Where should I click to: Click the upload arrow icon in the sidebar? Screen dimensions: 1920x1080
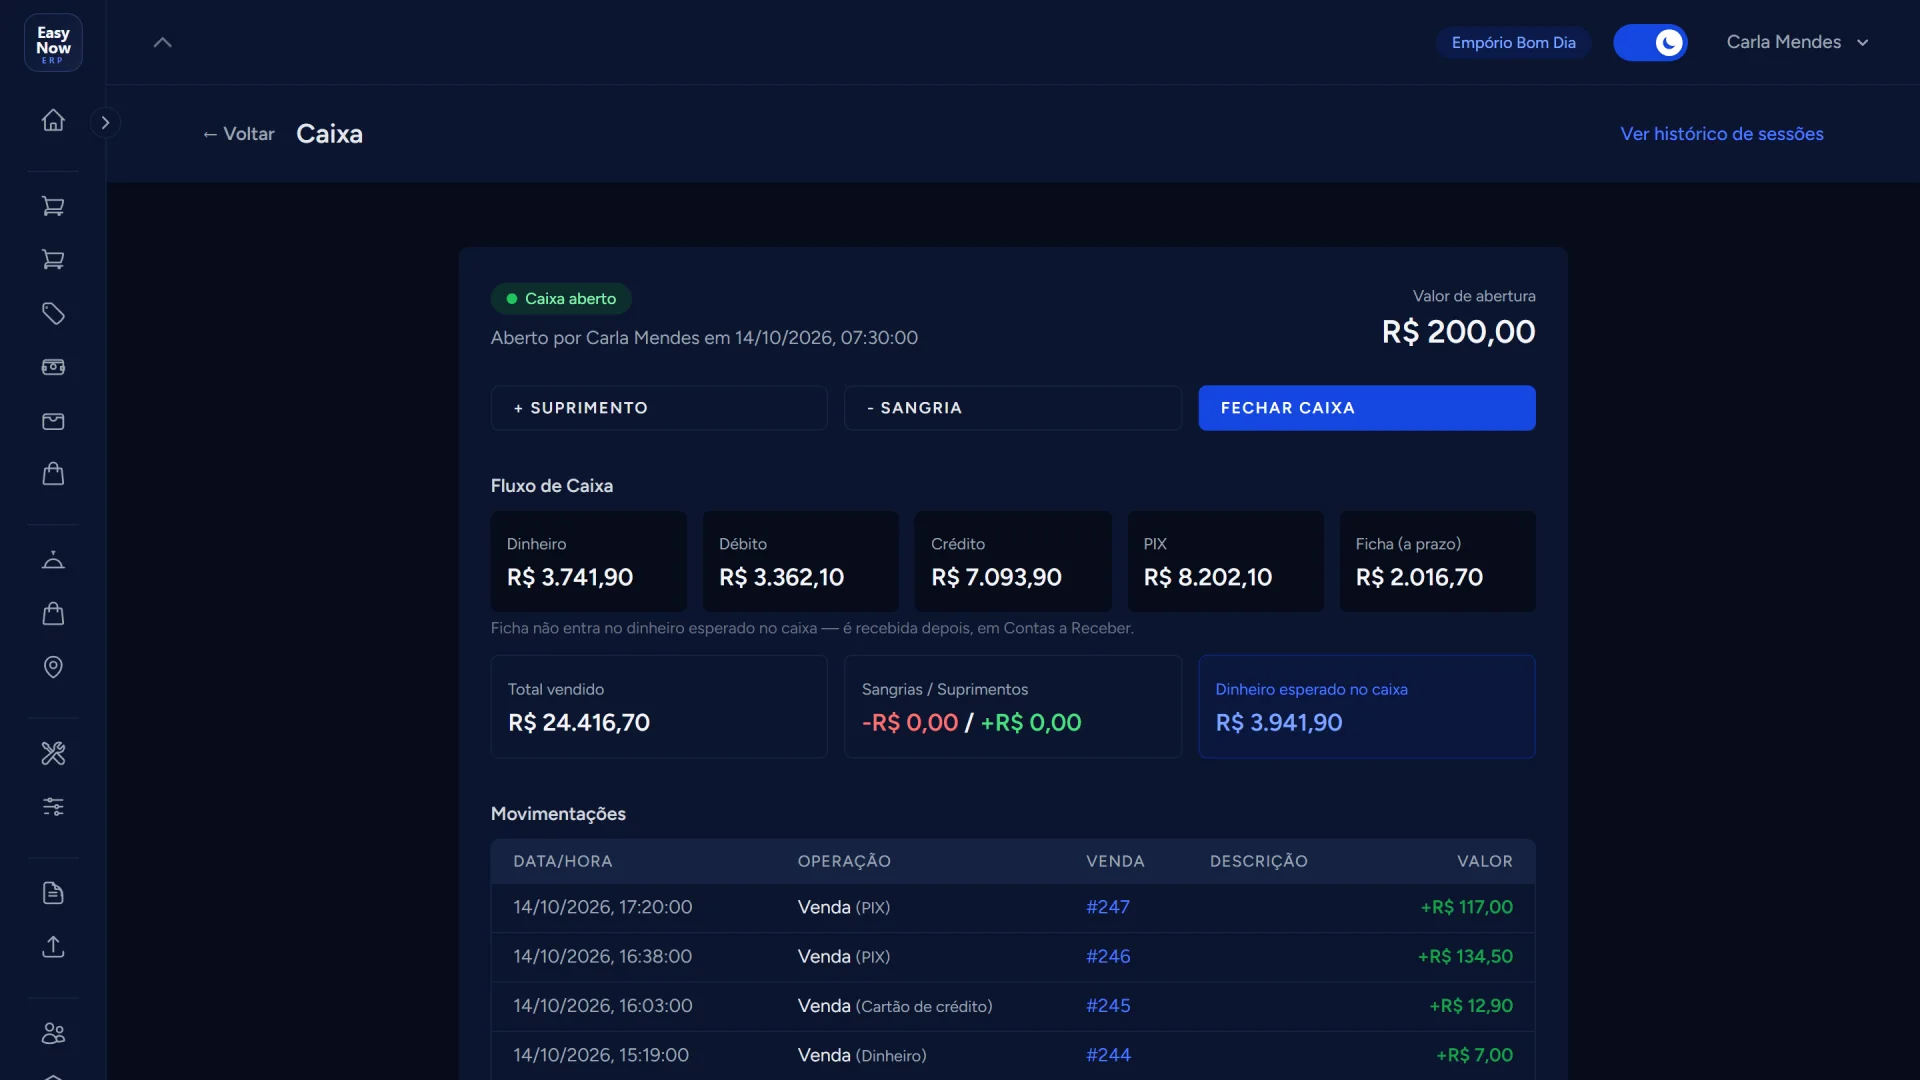coord(53,946)
